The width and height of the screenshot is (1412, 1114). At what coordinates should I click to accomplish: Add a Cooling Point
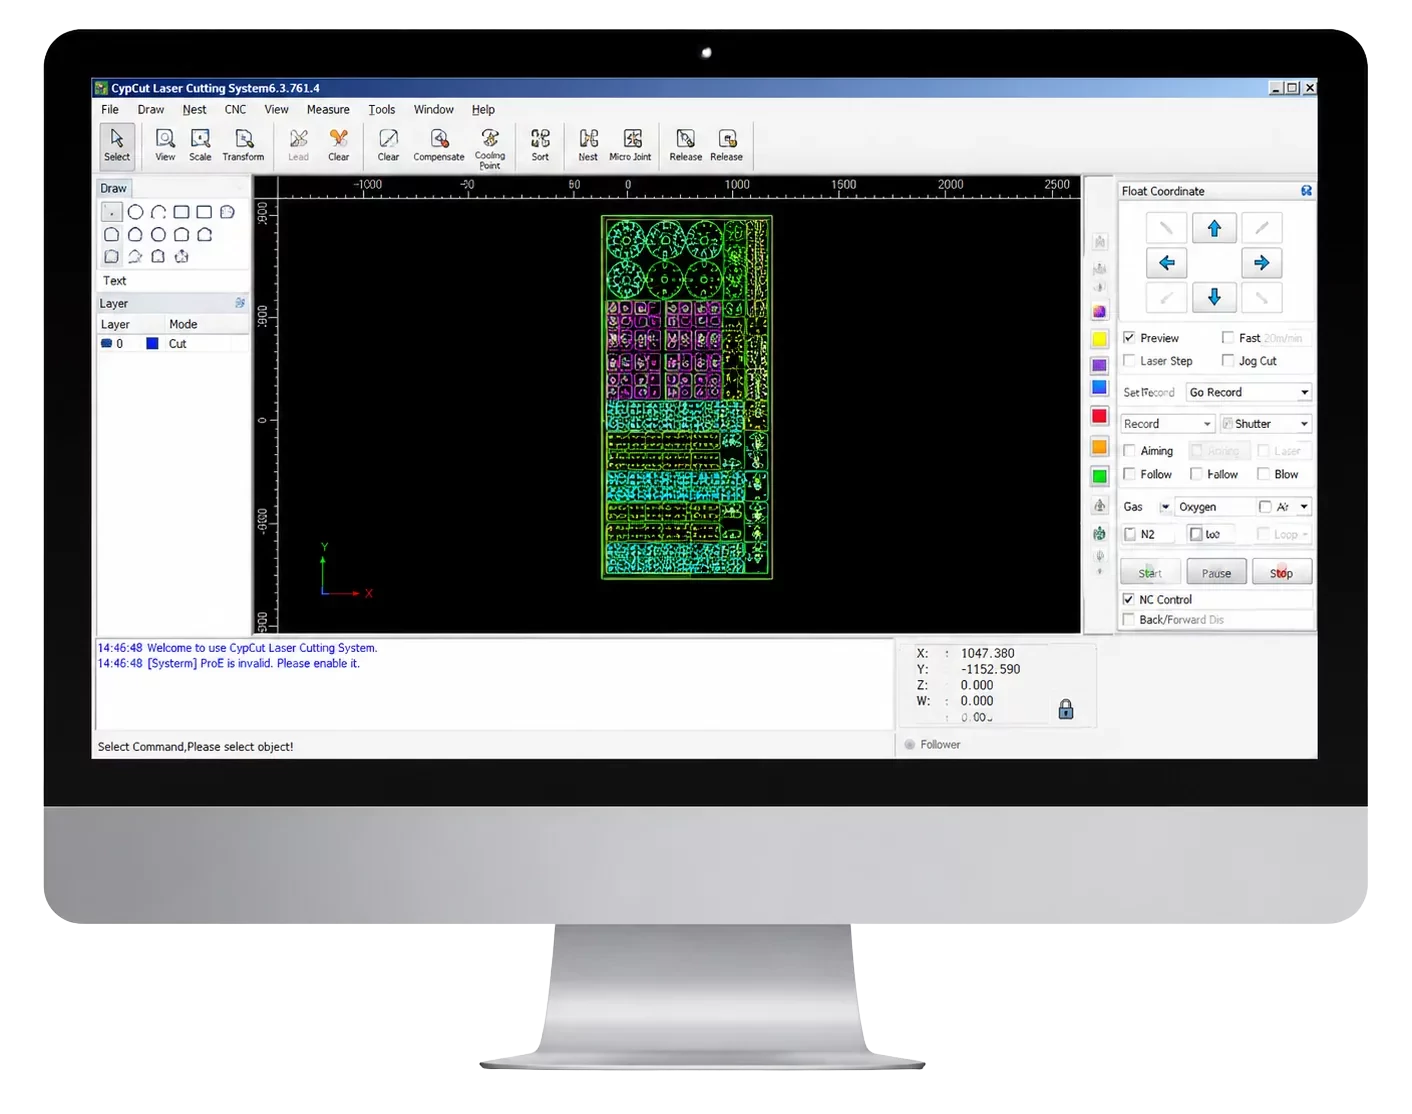click(490, 147)
